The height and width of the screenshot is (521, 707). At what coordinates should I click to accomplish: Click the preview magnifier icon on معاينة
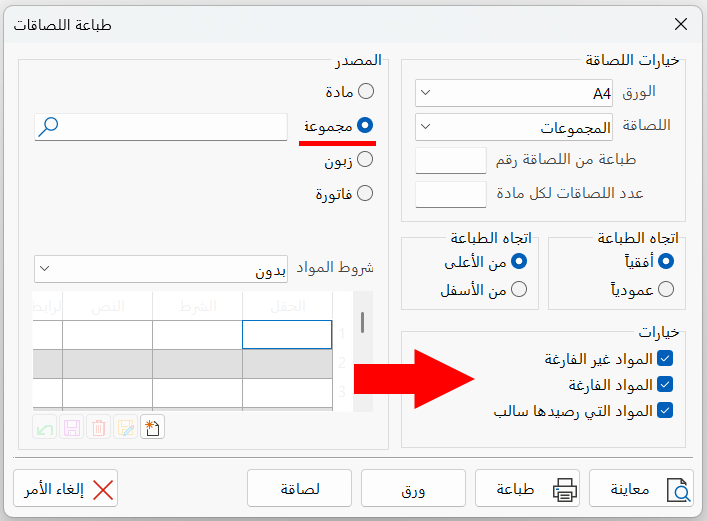[x=679, y=490]
